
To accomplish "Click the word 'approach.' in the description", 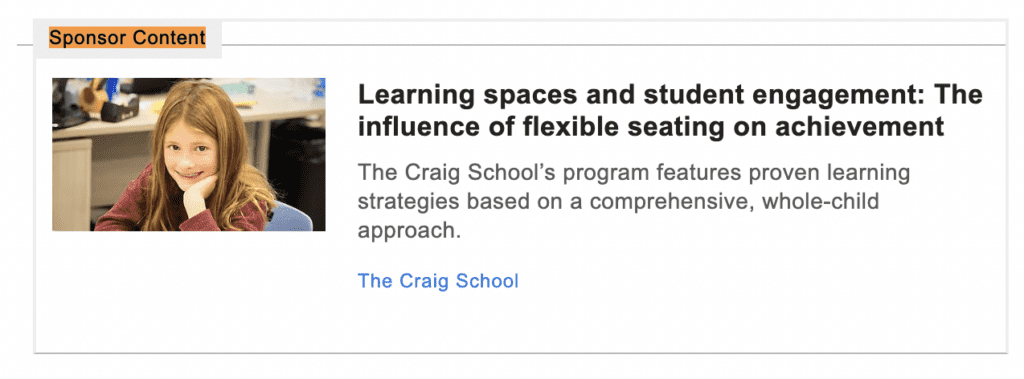I will 409,231.
